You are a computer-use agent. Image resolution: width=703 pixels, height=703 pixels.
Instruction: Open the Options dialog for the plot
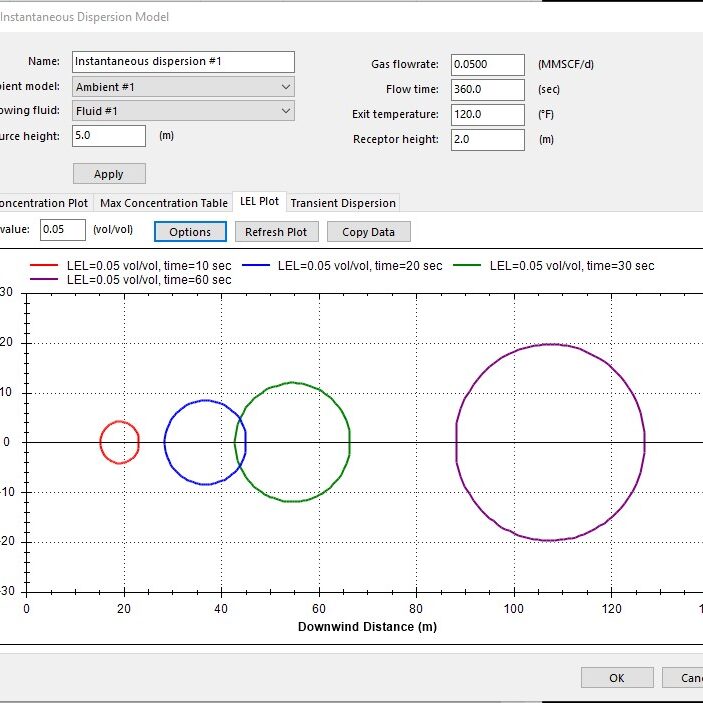[190, 231]
